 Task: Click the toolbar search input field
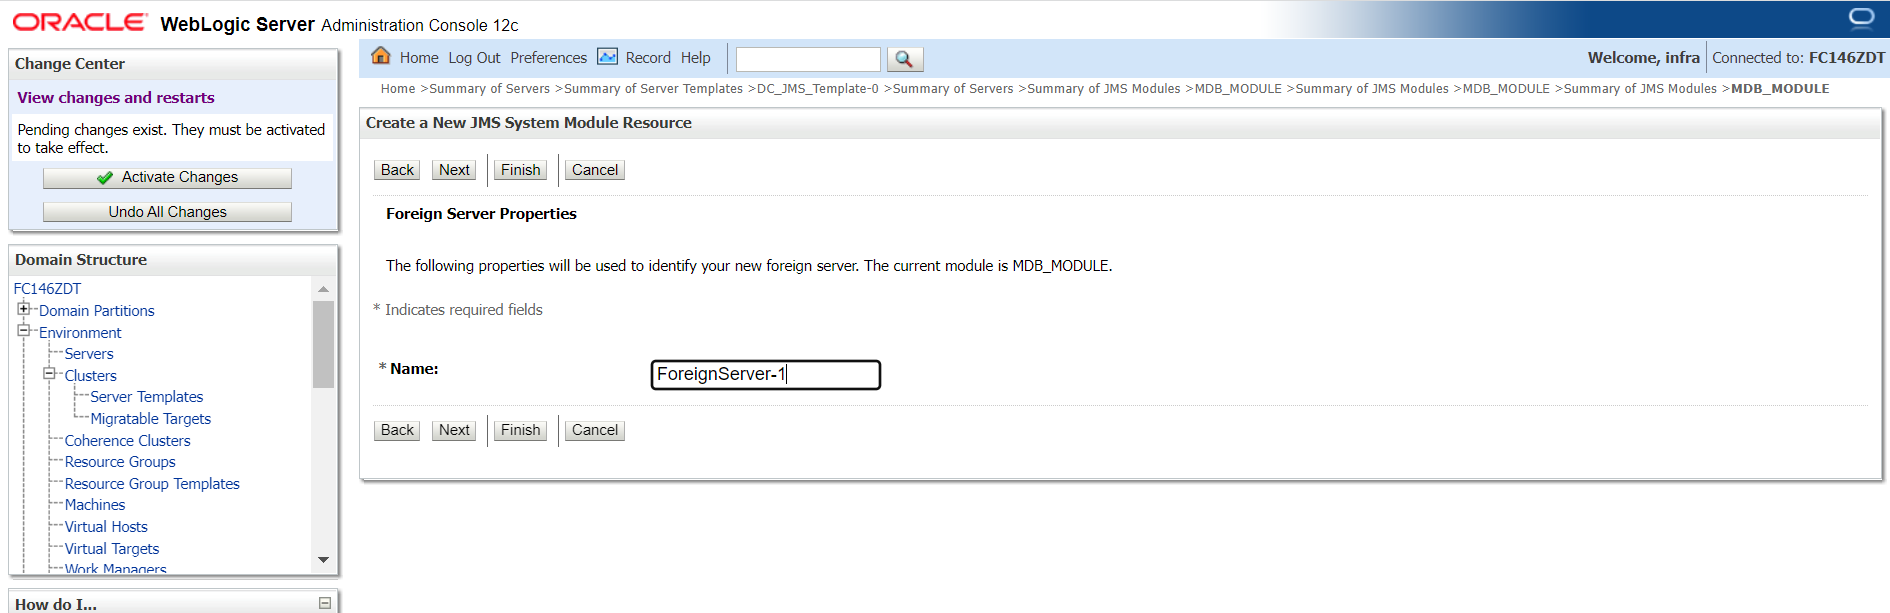tap(808, 59)
